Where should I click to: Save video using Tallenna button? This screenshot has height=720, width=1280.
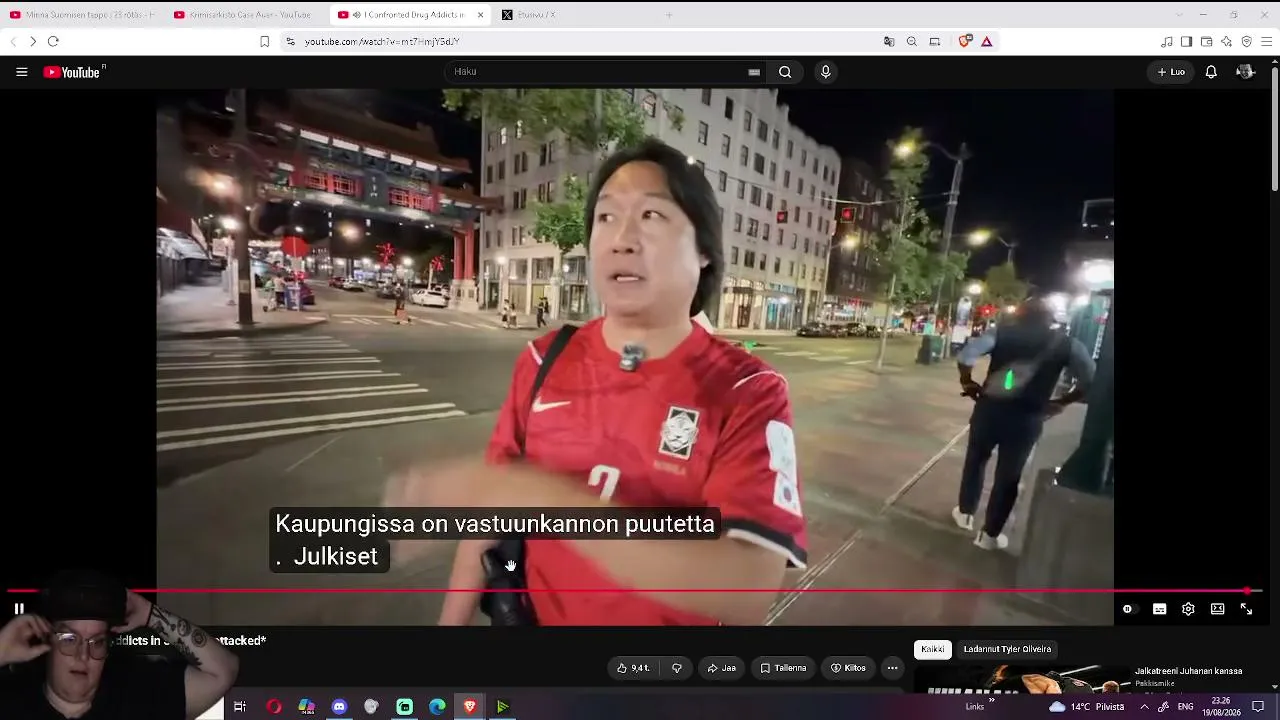point(783,668)
